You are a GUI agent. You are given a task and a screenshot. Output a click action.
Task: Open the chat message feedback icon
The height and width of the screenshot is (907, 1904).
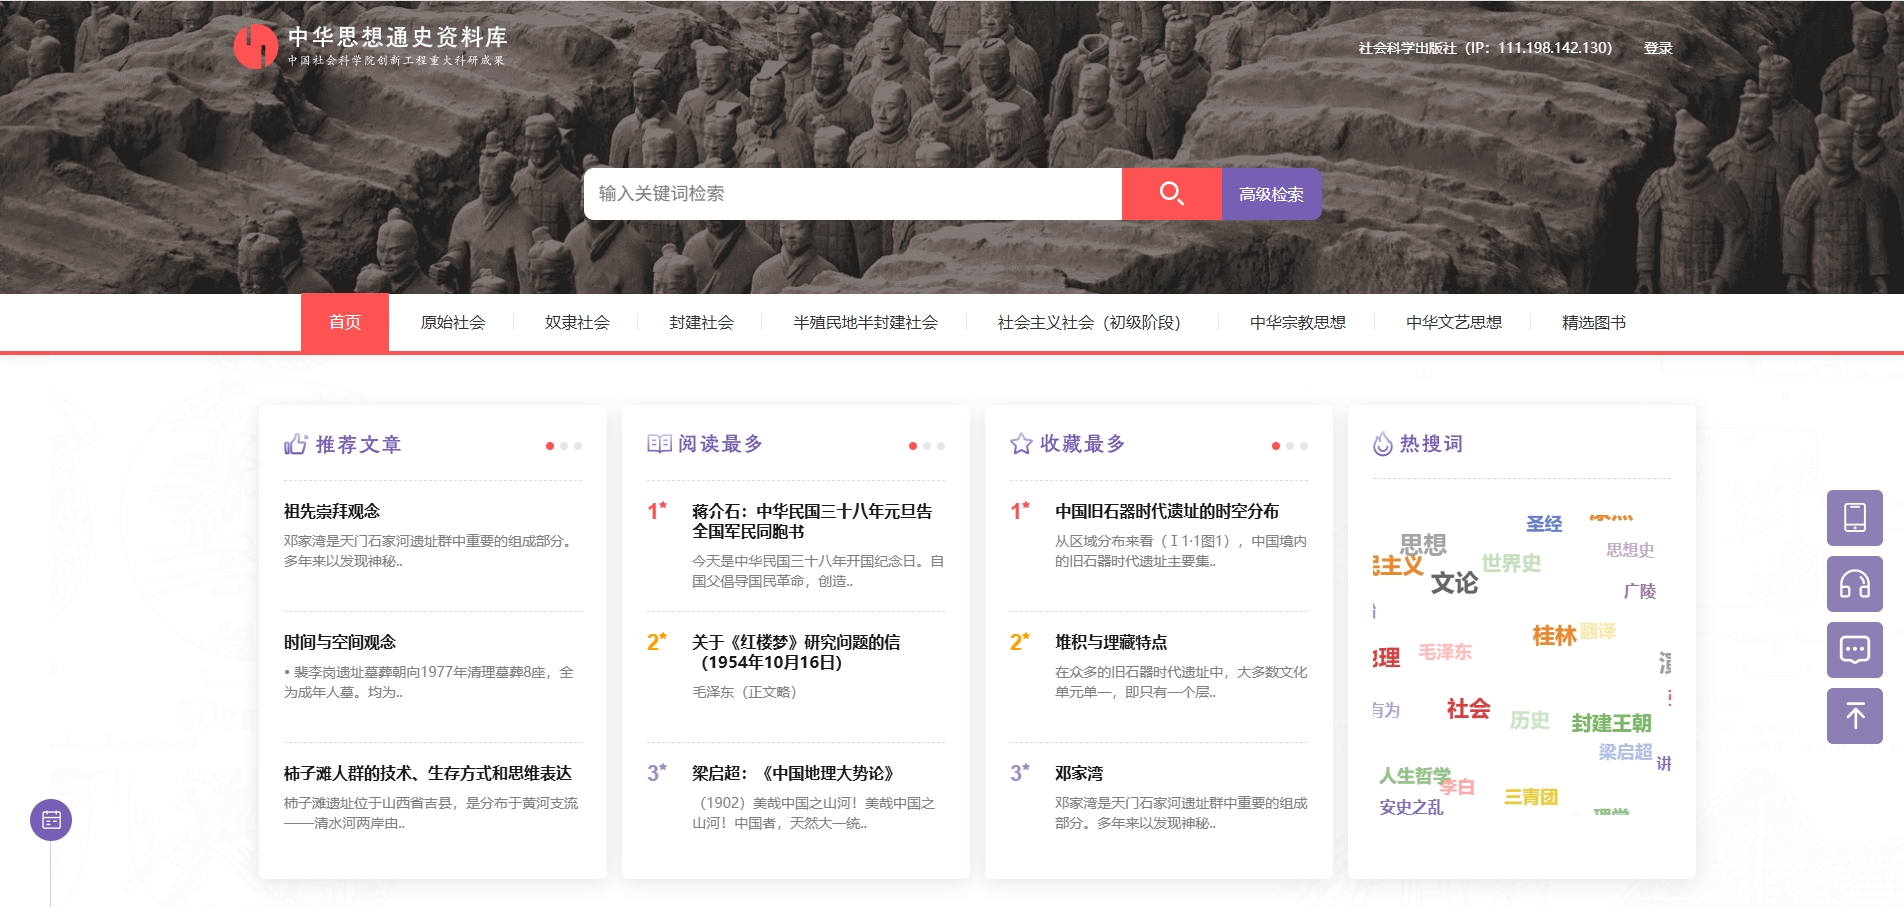click(1854, 650)
